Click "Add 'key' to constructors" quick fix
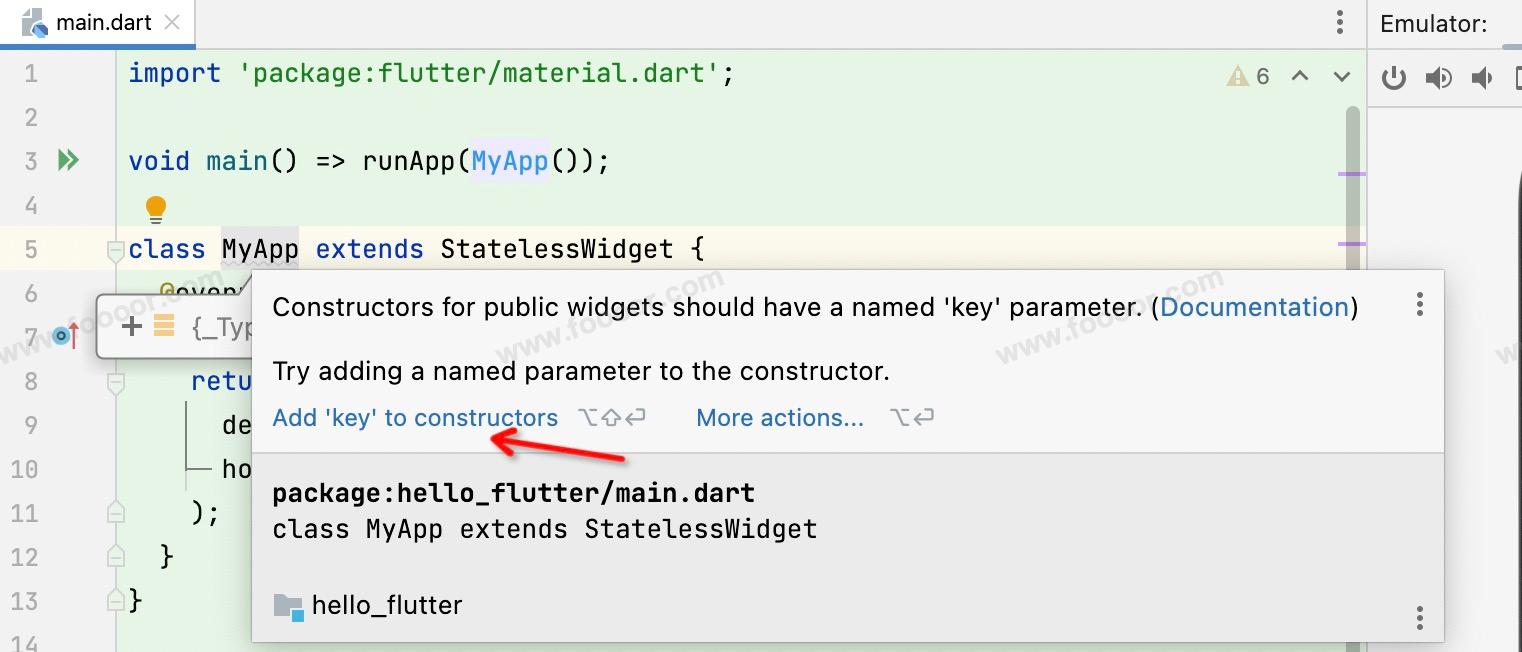 pyautogui.click(x=415, y=418)
